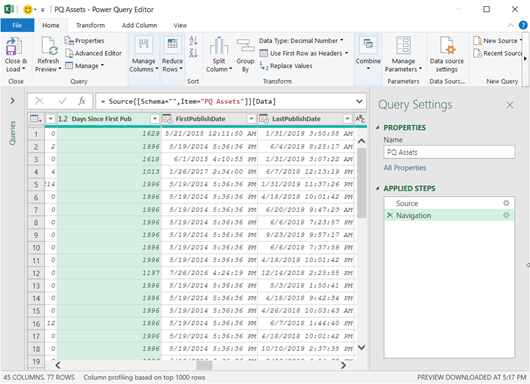Screen dimensions: 530x384
Task: Click the smiley feedback icon in title bar
Action: [28, 9]
